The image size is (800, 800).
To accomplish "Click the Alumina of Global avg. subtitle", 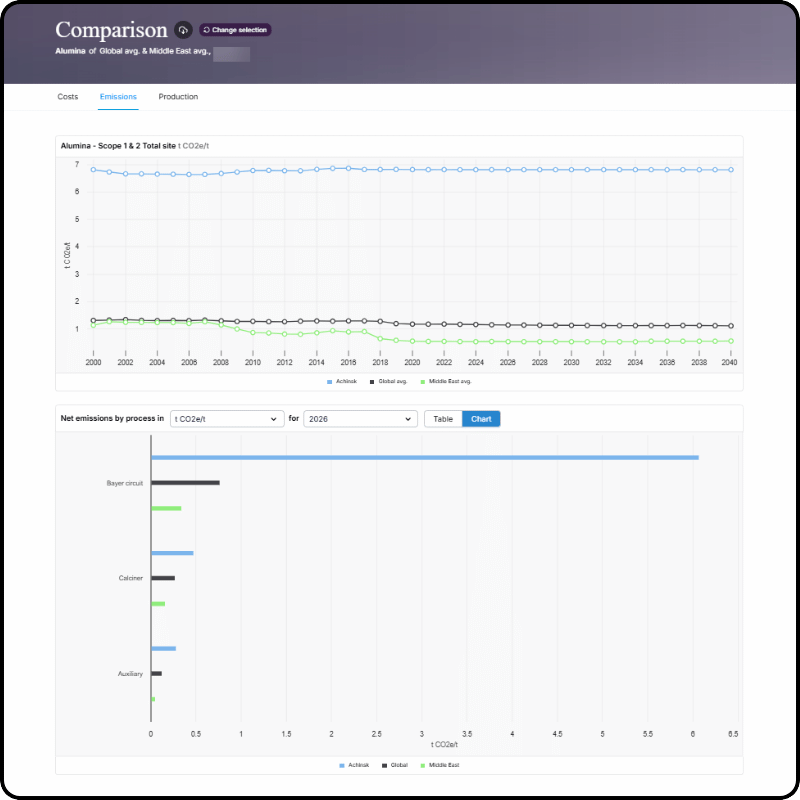I will click(133, 51).
